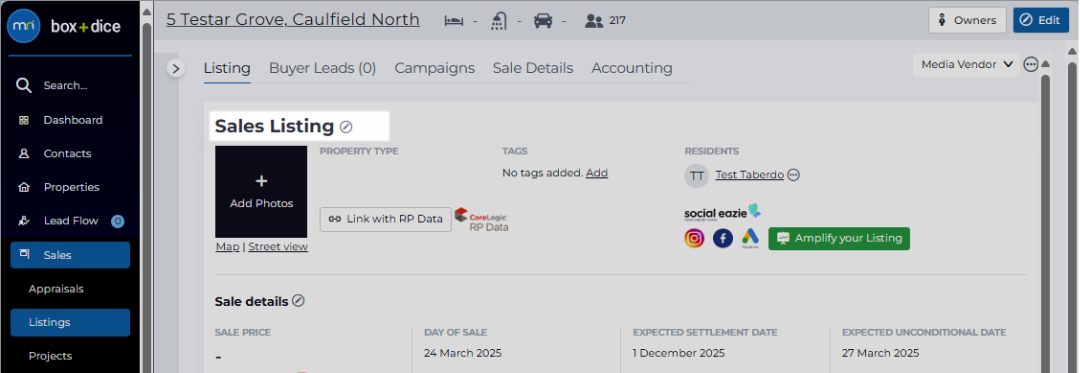Click the unconditional date 27 March 2025
Screen dimensions: 1080x373
[880, 353]
